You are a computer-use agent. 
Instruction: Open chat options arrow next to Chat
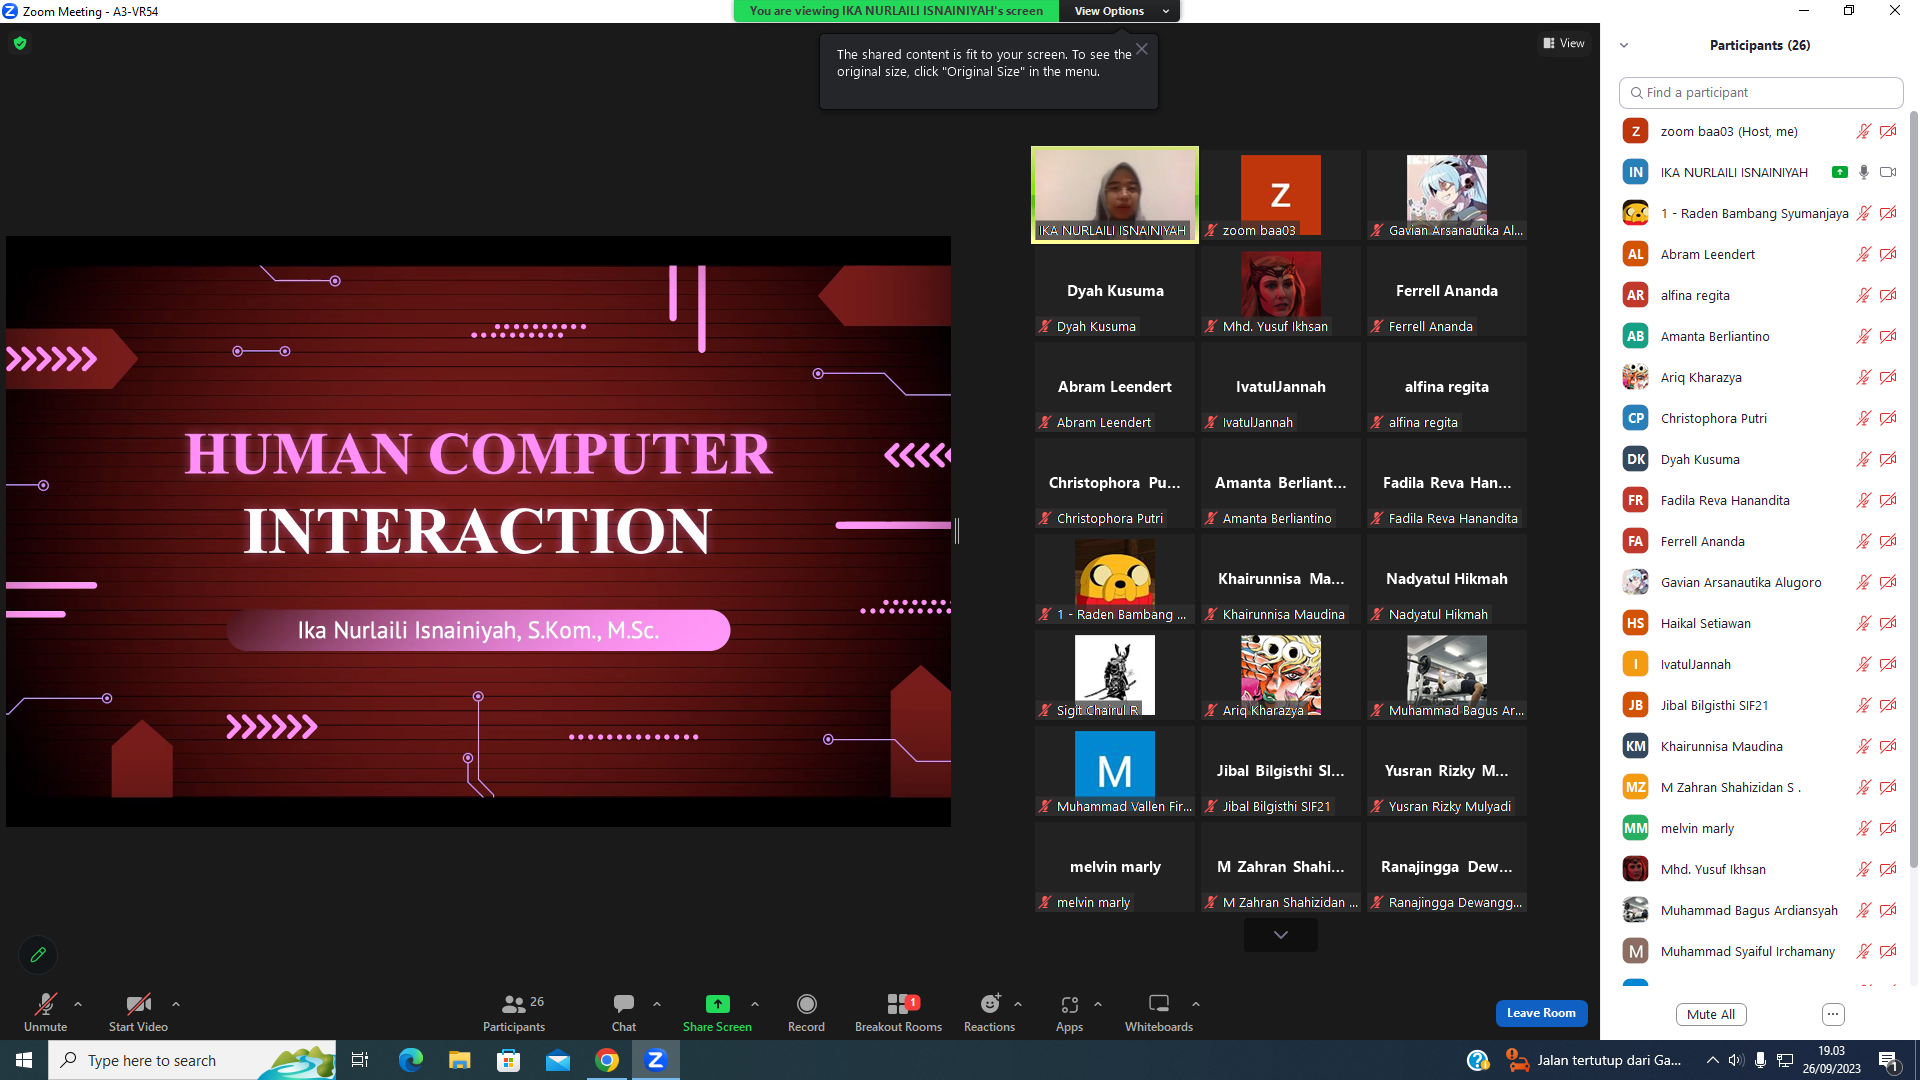pos(657,1004)
